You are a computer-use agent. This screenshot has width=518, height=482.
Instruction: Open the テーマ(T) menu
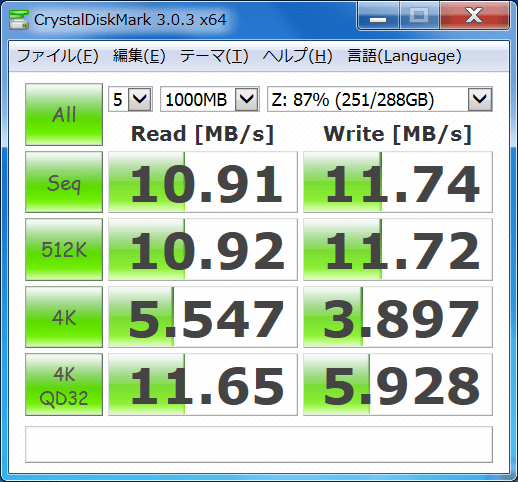click(x=214, y=56)
